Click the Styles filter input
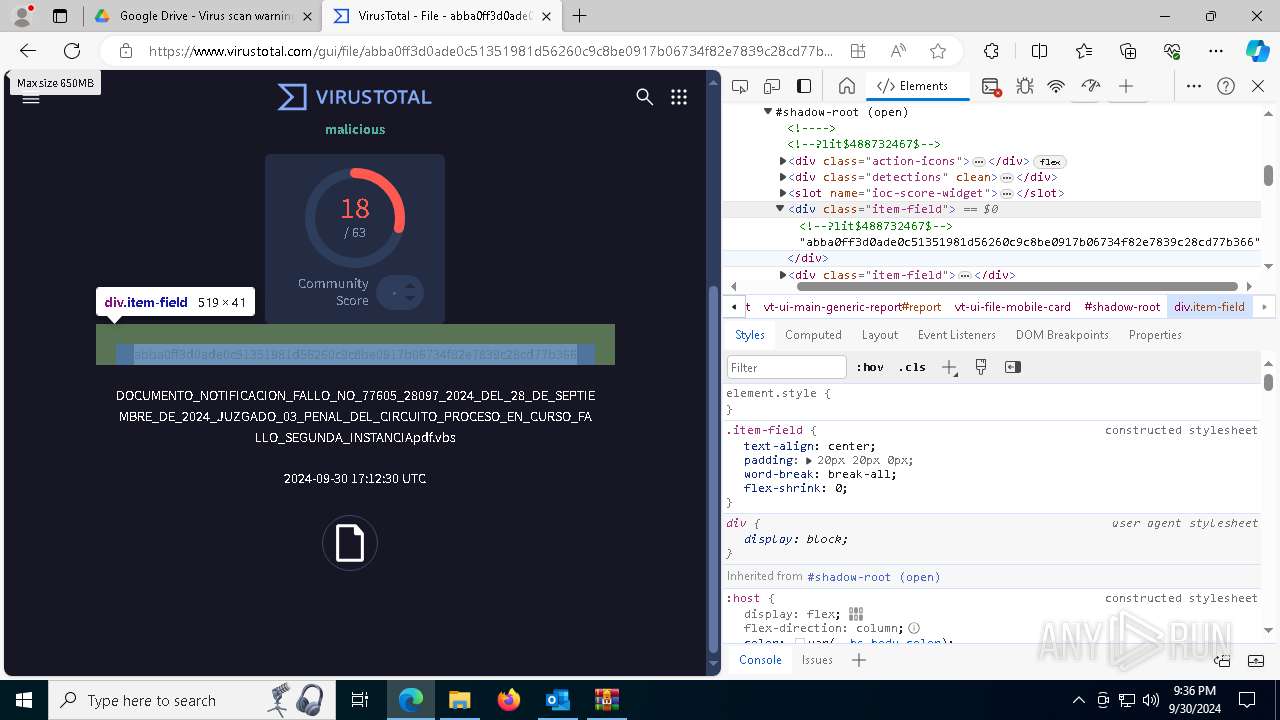 787,367
